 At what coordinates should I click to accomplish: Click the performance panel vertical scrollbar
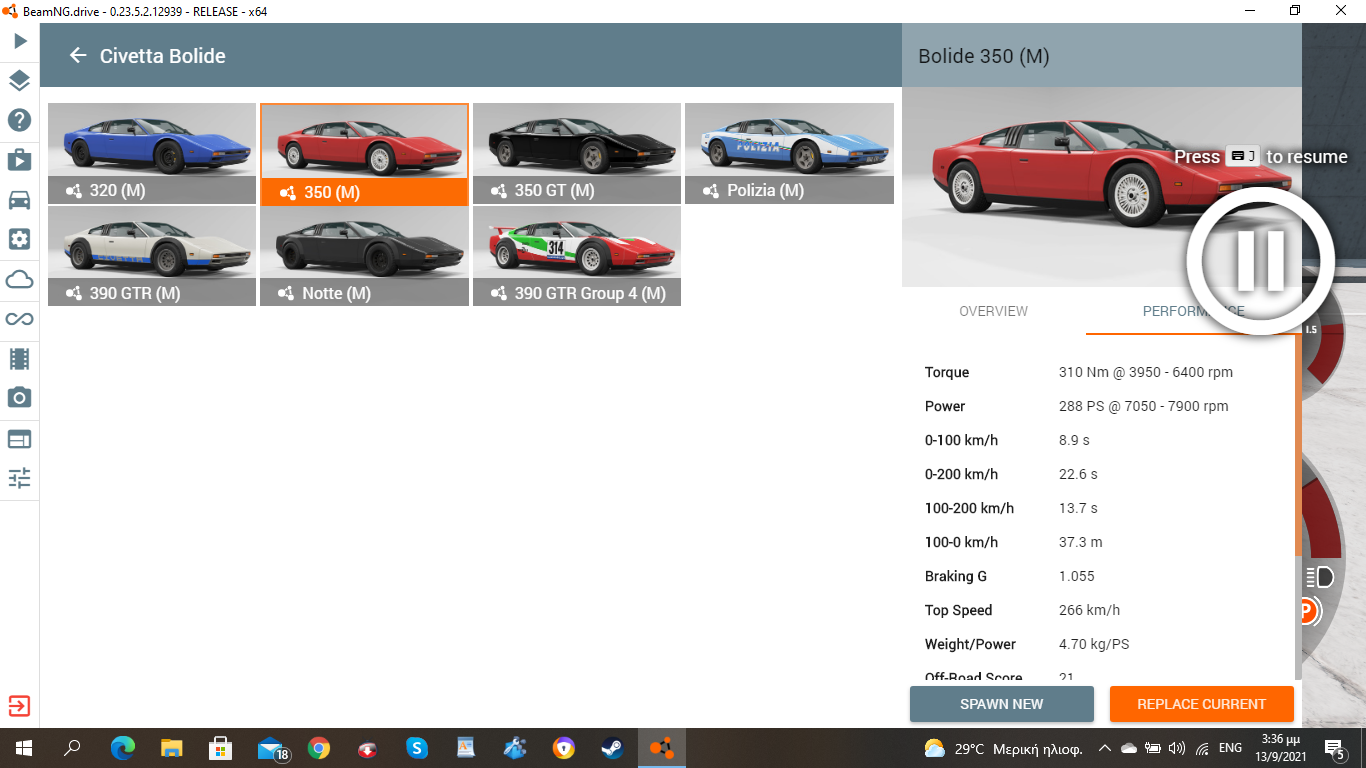[x=1298, y=445]
